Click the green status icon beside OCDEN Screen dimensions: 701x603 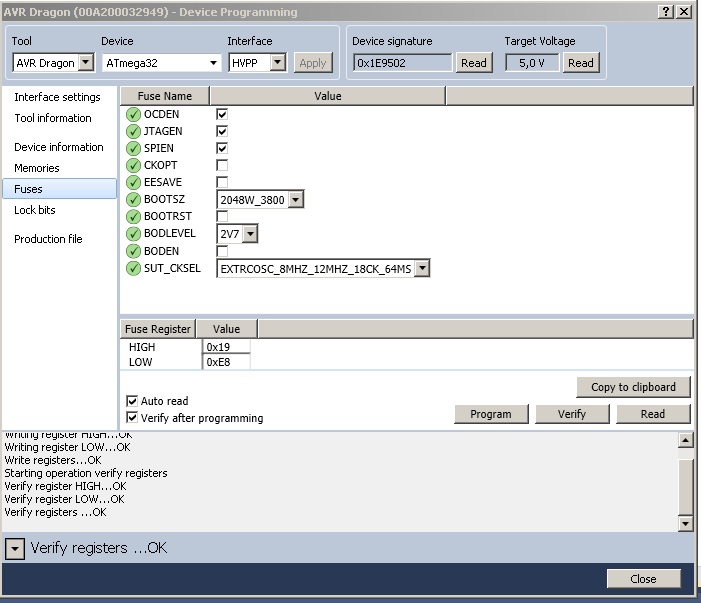coord(133,114)
